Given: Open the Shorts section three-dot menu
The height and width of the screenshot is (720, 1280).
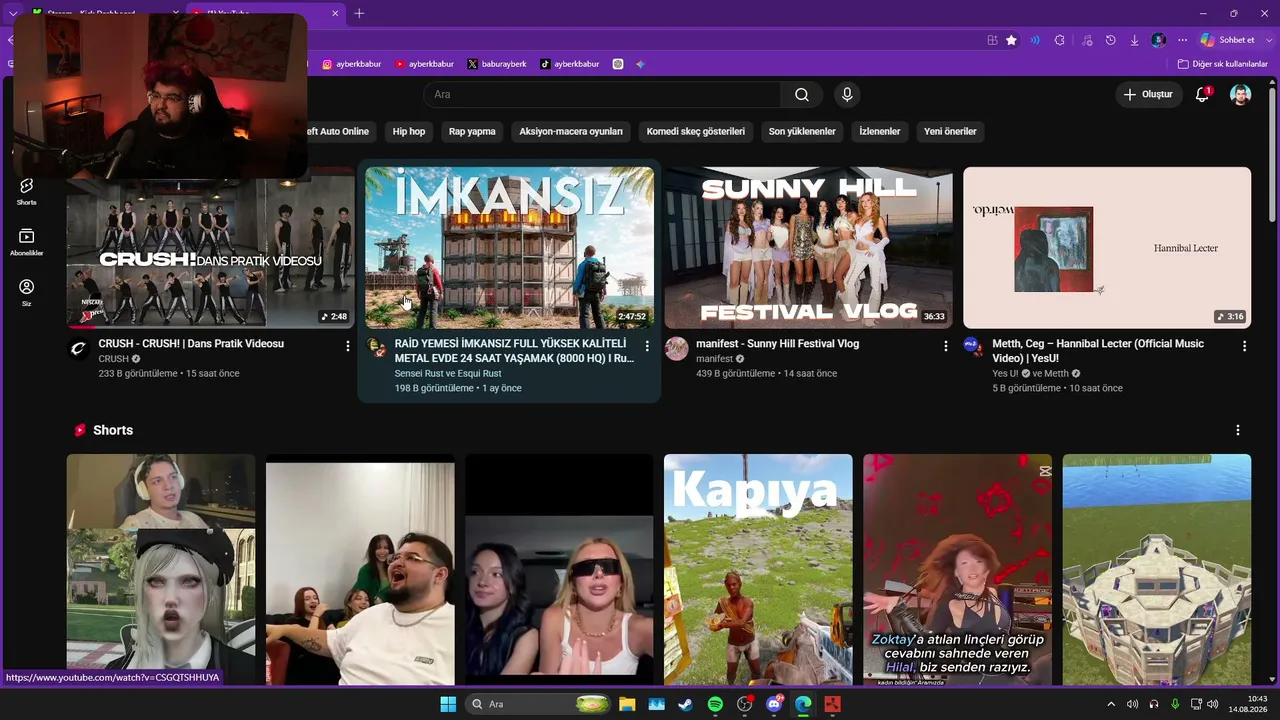Looking at the screenshot, I should (1238, 430).
